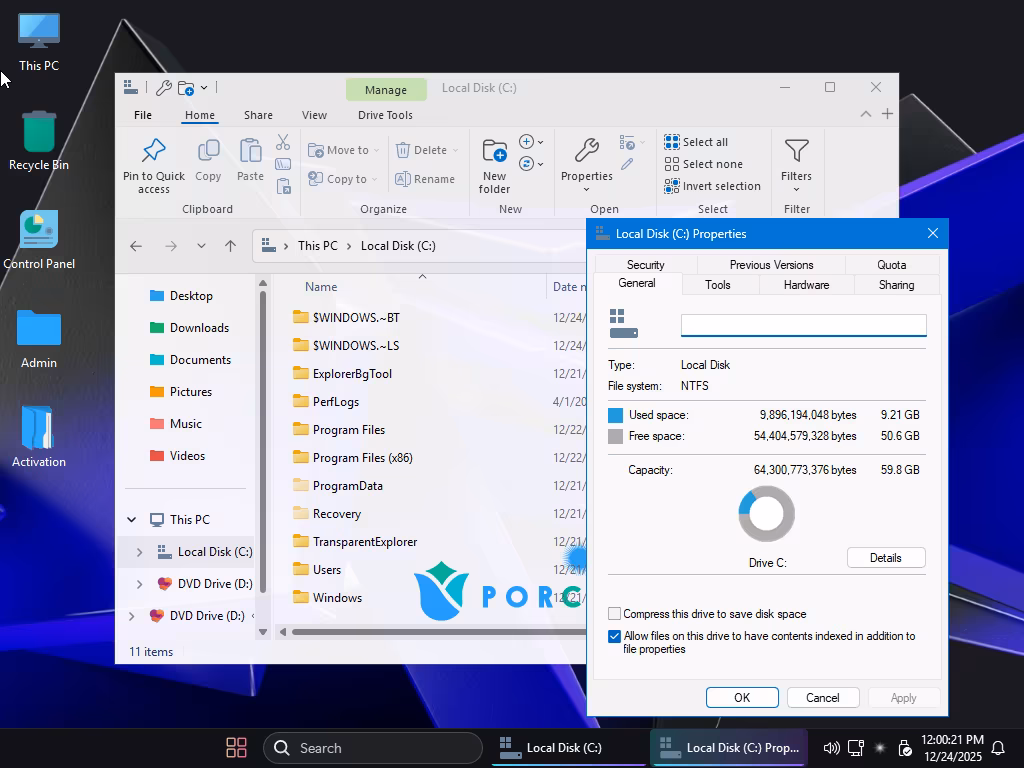Click the Paste icon in ribbon
This screenshot has height=768, width=1024.
pyautogui.click(x=250, y=151)
